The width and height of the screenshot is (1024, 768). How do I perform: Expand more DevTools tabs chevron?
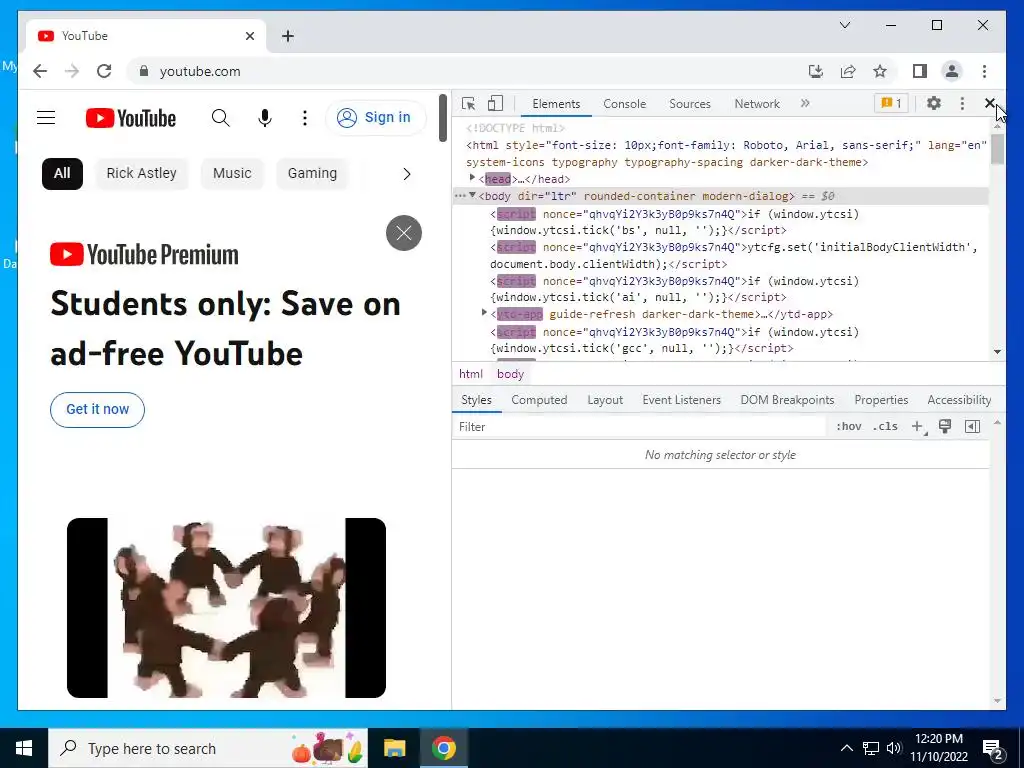[x=805, y=103]
